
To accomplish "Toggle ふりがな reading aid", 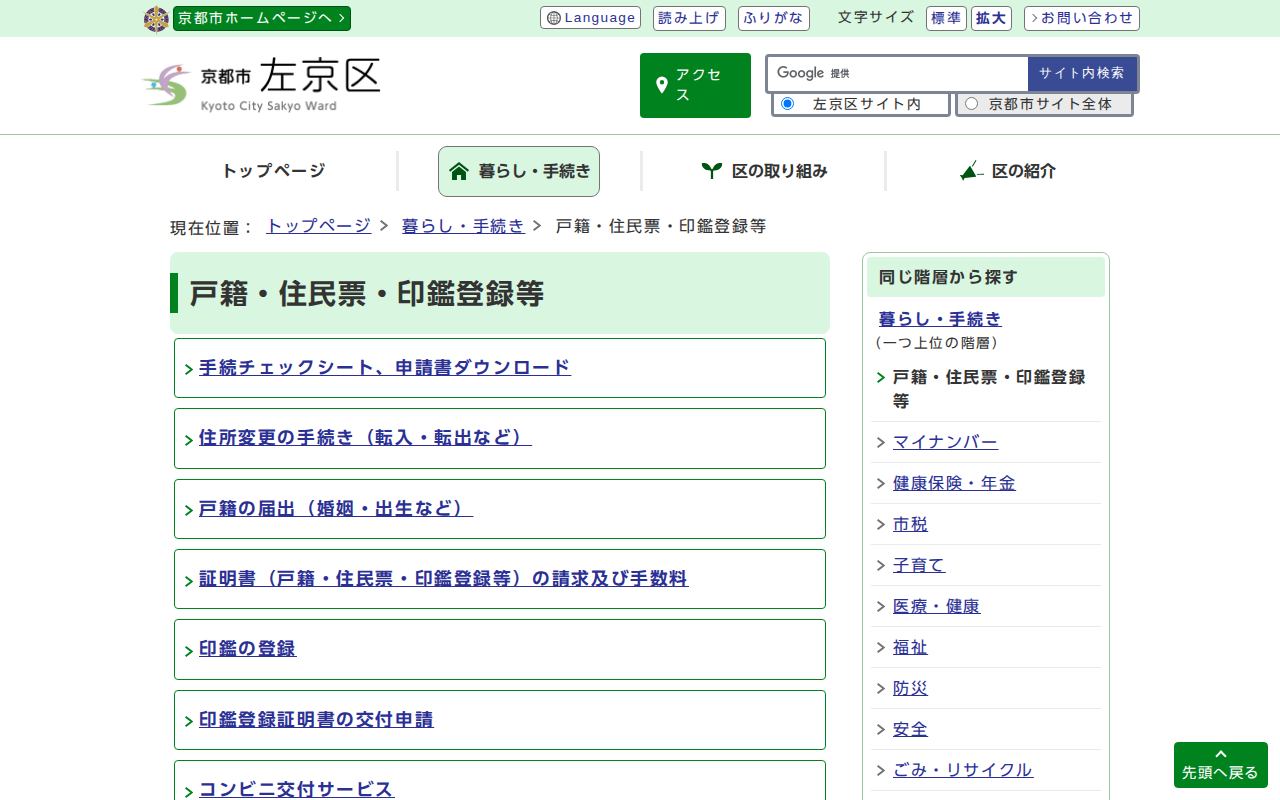I will pos(773,19).
